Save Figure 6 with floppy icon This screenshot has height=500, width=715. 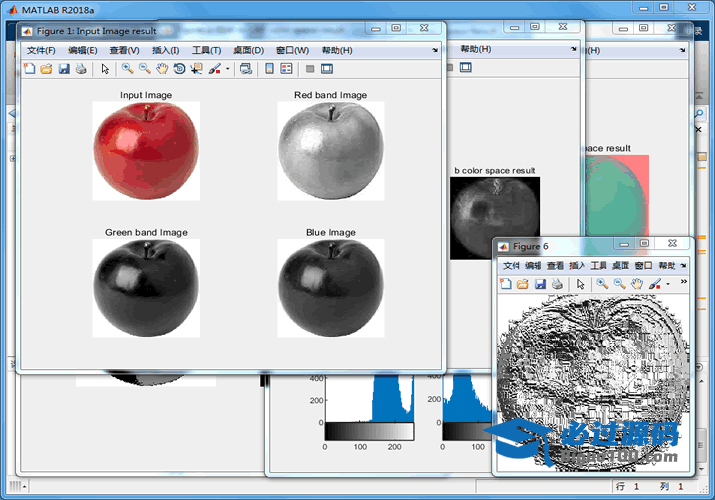[540, 284]
